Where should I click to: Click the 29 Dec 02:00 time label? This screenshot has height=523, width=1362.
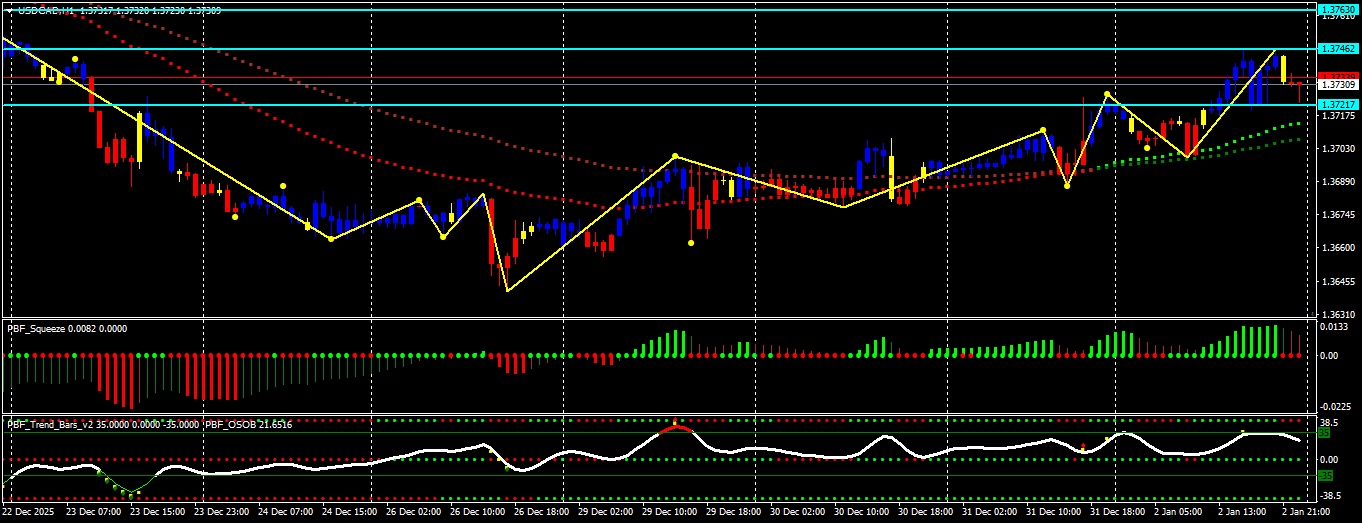[604, 511]
